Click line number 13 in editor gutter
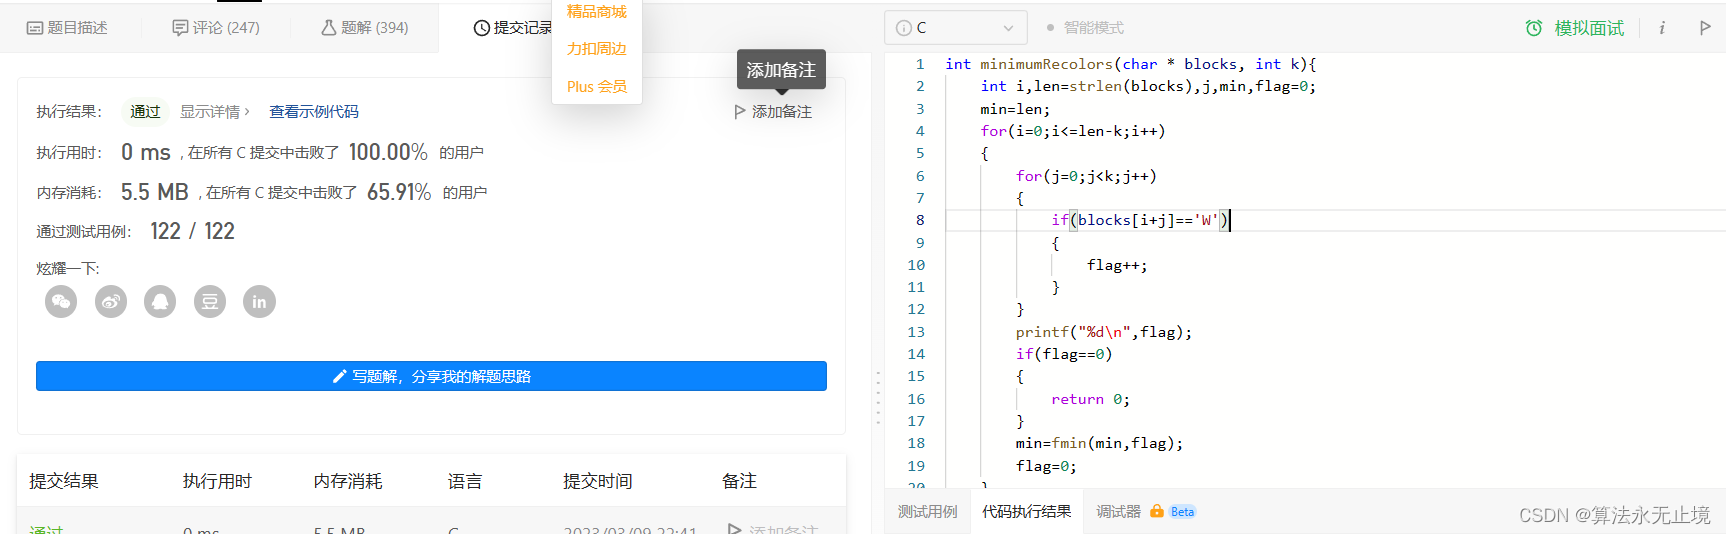The image size is (1726, 534). pyautogui.click(x=916, y=332)
